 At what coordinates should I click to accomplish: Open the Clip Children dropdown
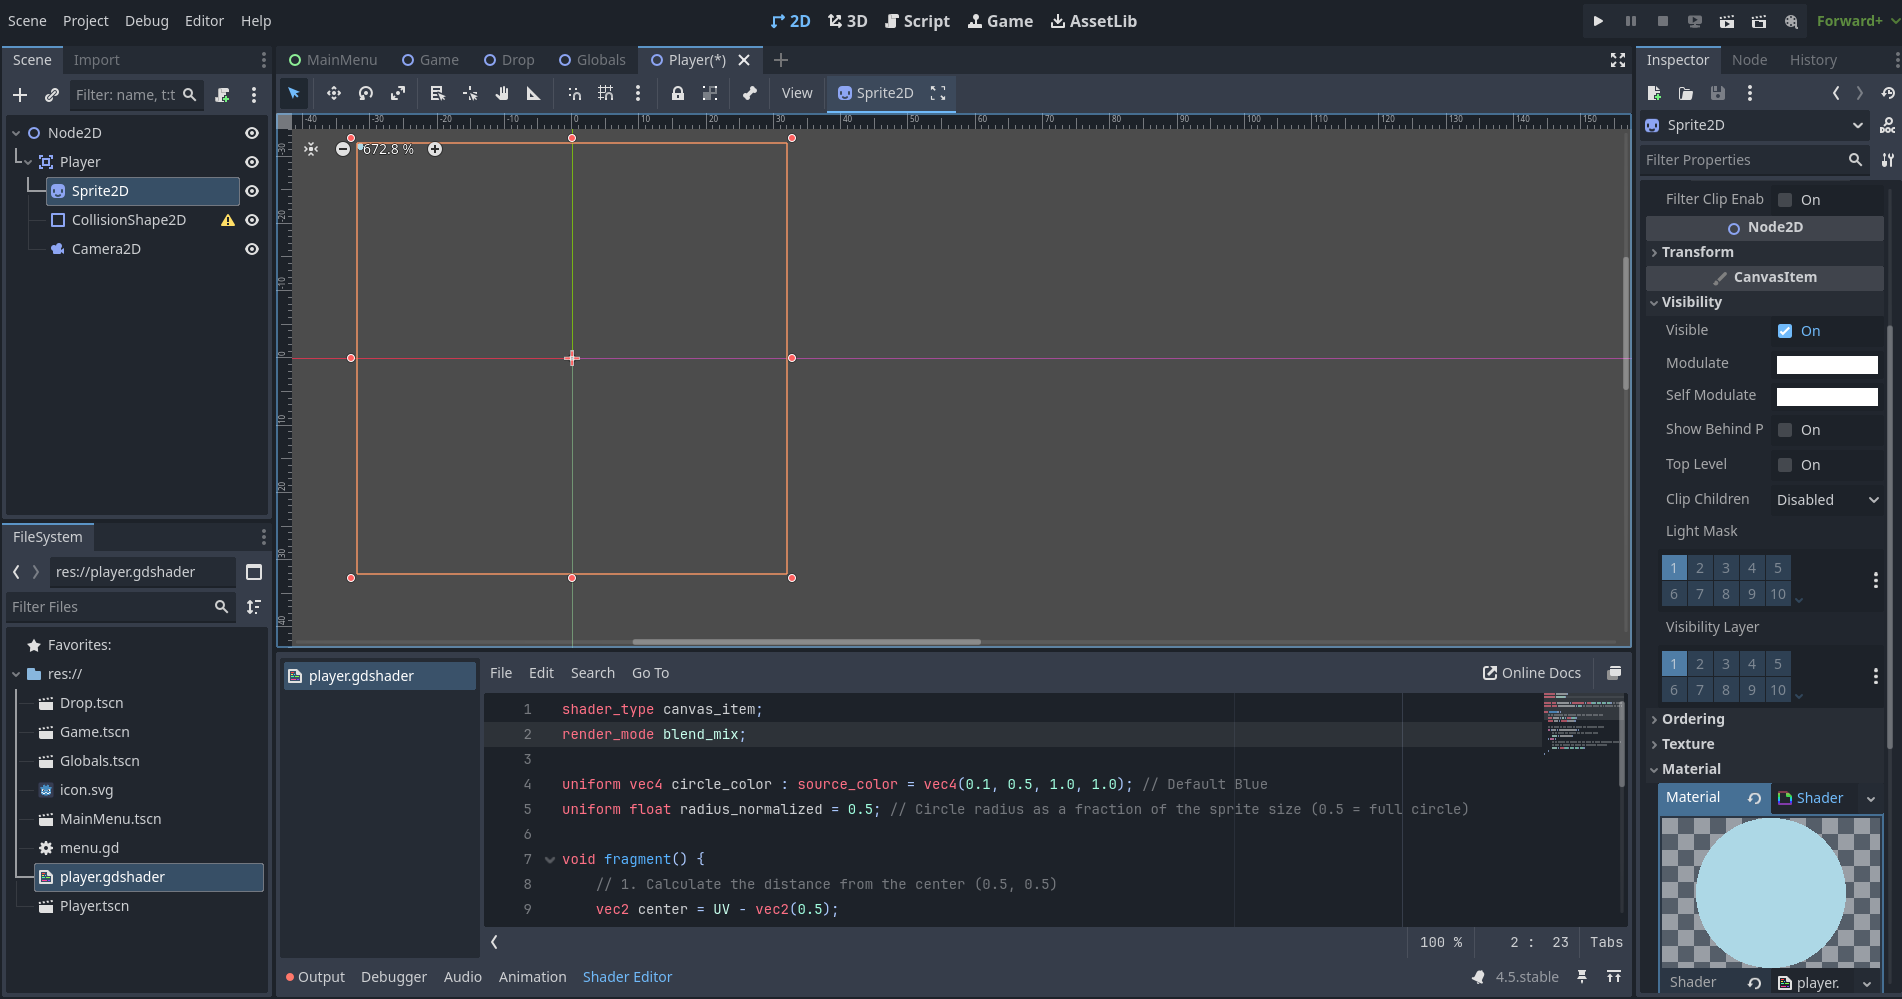[1827, 500]
